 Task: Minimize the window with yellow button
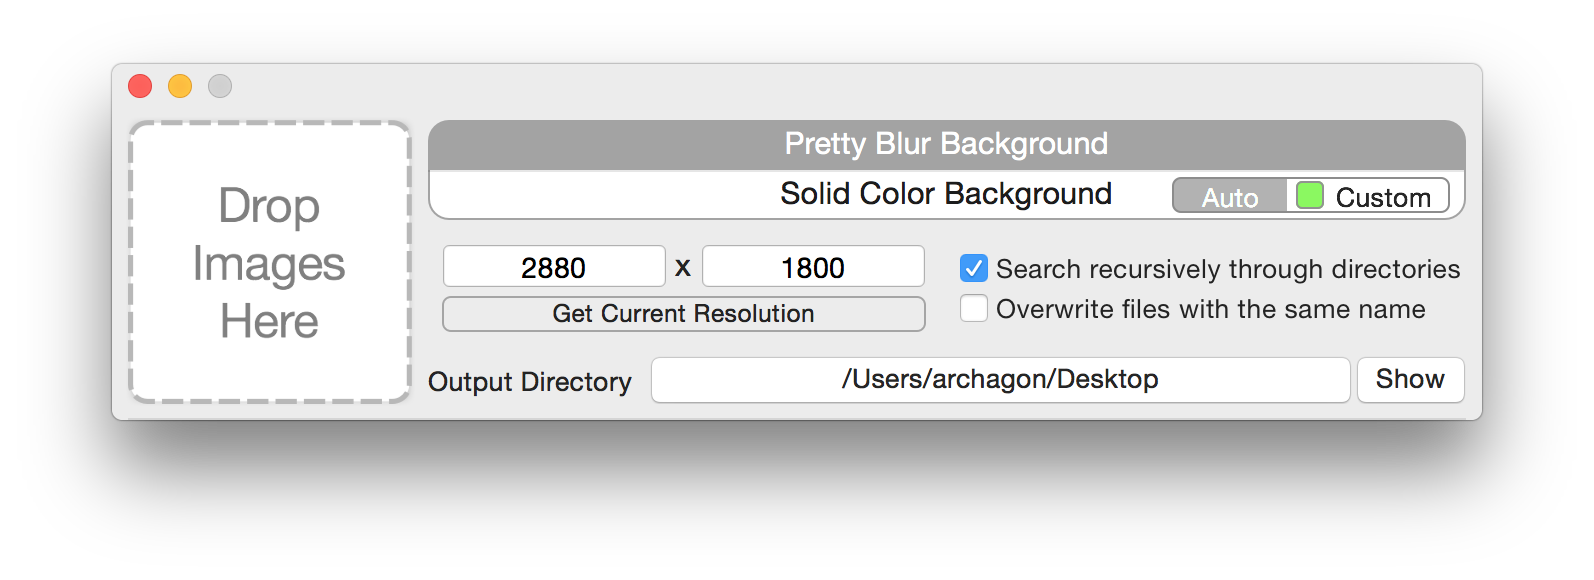click(180, 86)
